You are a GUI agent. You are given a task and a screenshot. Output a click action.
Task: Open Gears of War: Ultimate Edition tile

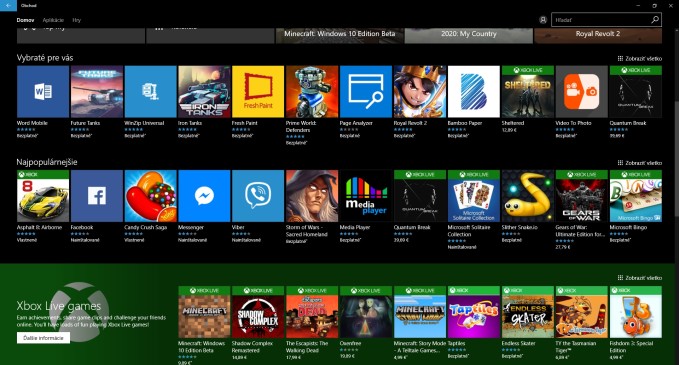tap(582, 196)
